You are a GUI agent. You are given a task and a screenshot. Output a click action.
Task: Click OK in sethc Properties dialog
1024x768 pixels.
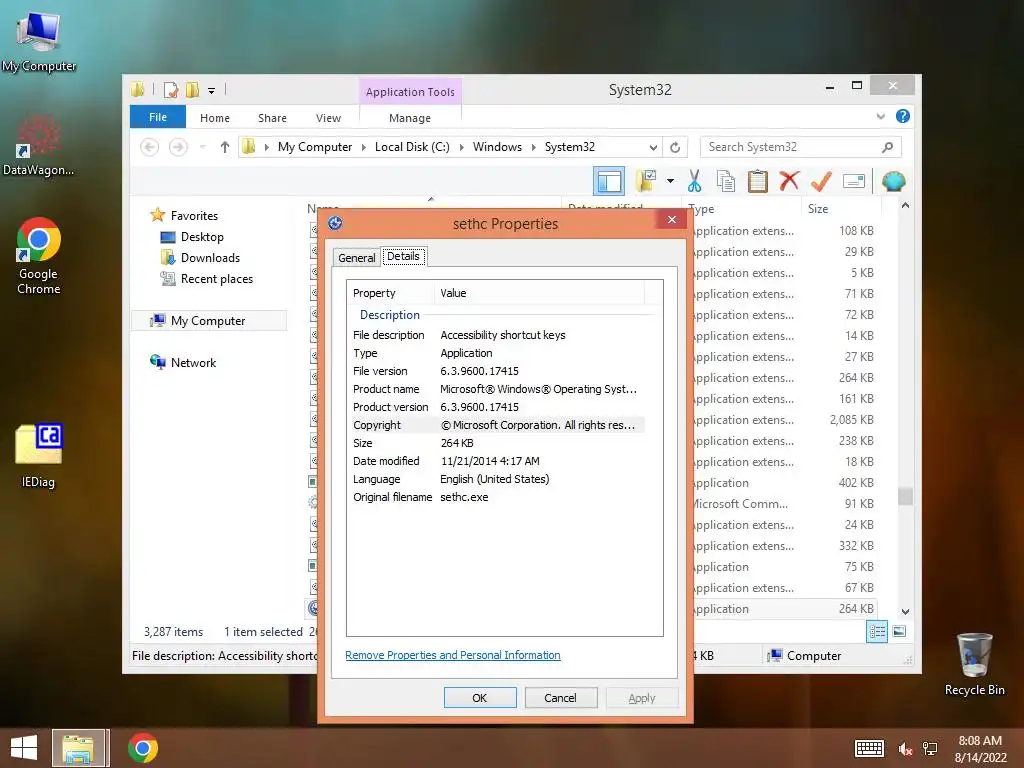point(480,697)
